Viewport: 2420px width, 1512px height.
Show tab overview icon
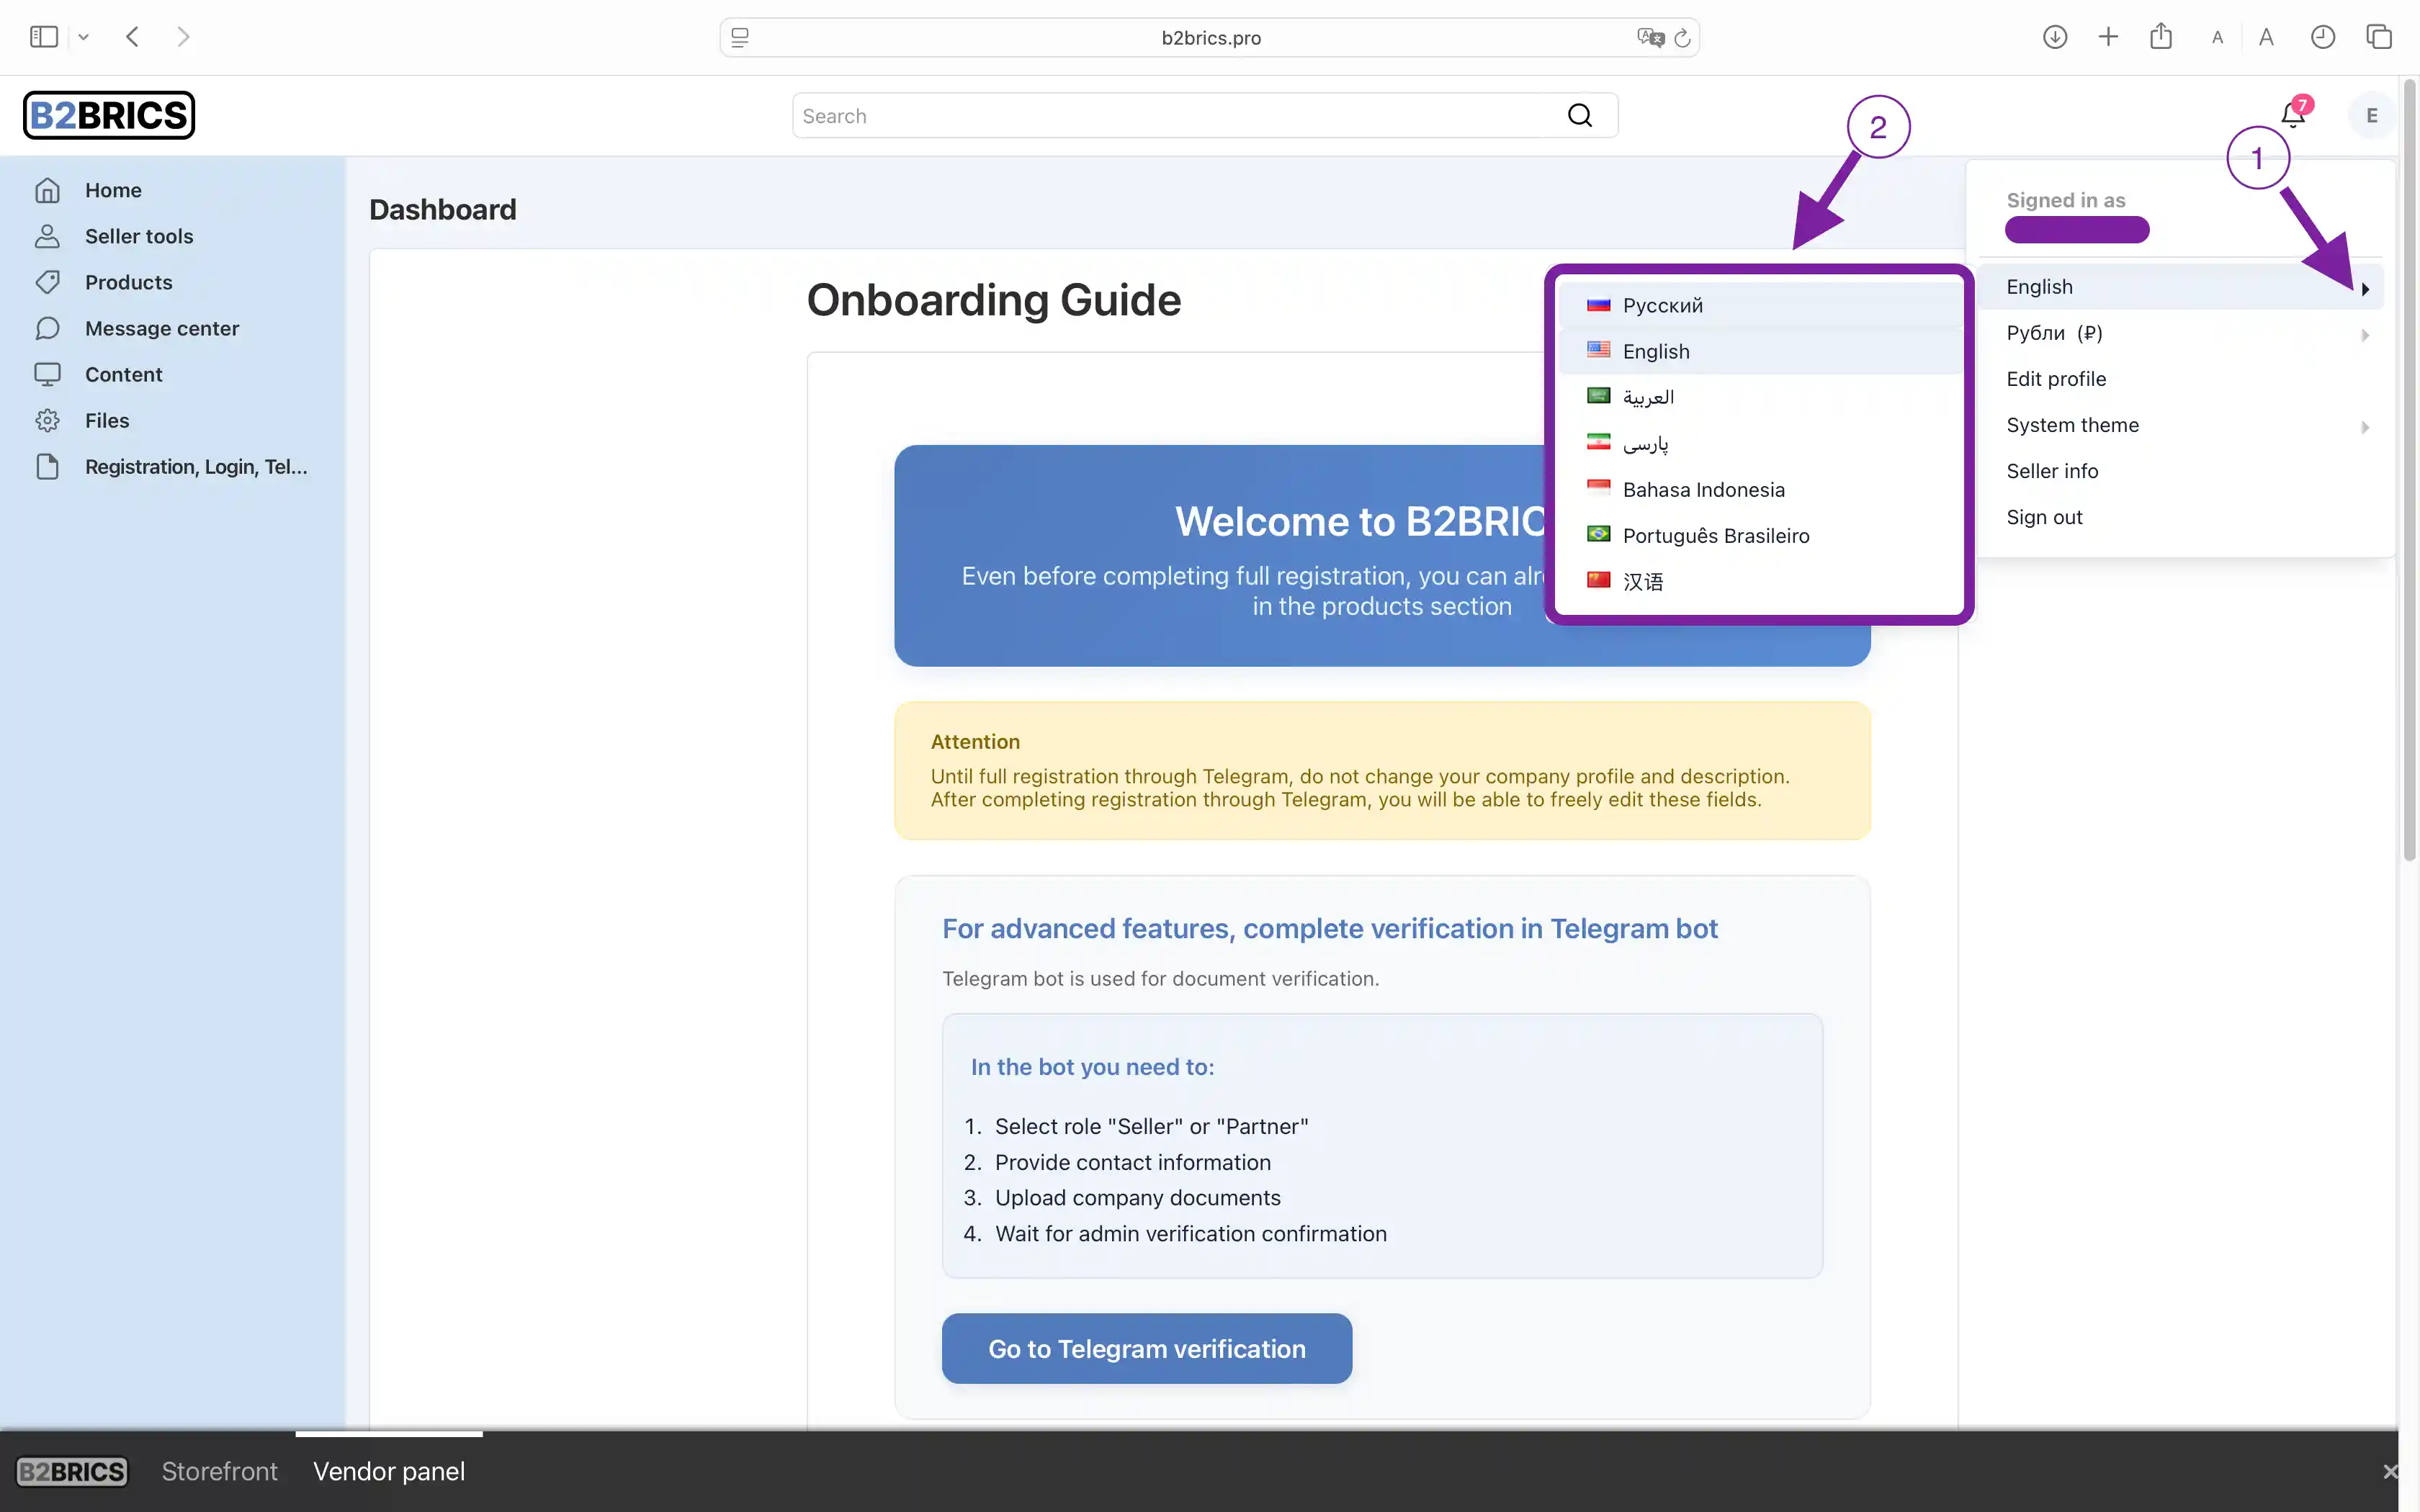(2379, 37)
